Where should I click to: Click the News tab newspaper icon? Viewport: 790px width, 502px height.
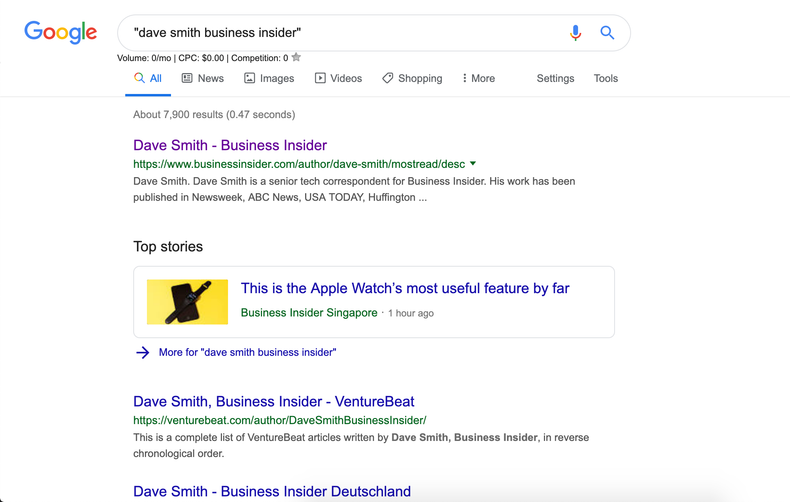(x=187, y=78)
